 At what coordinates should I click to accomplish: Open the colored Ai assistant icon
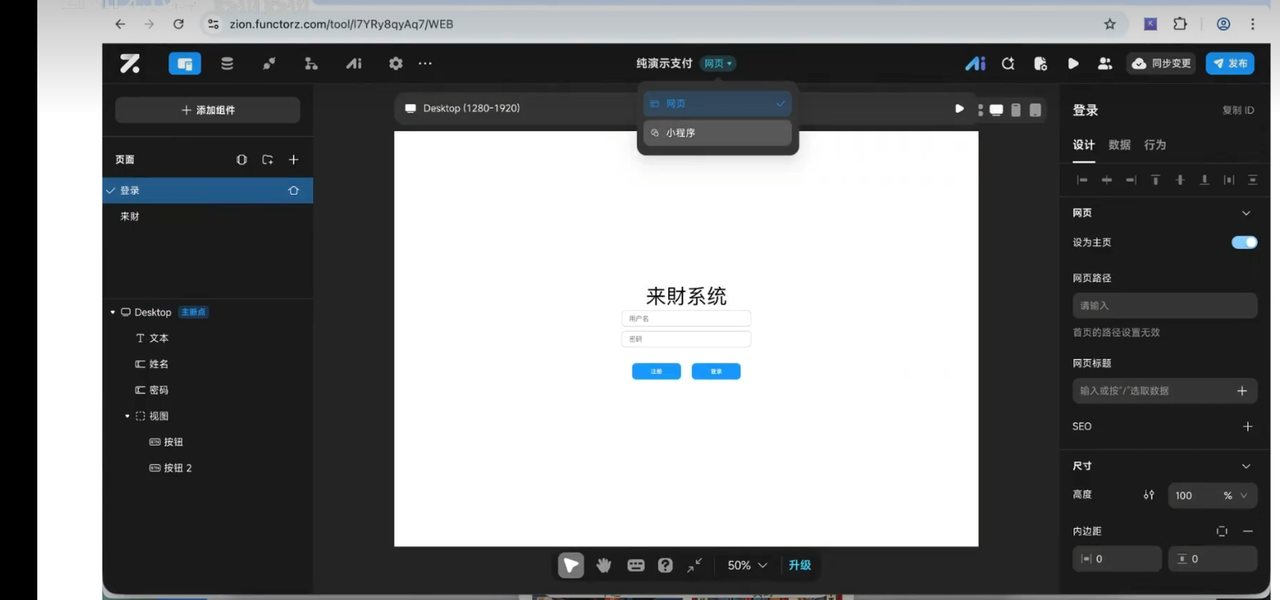pos(975,63)
